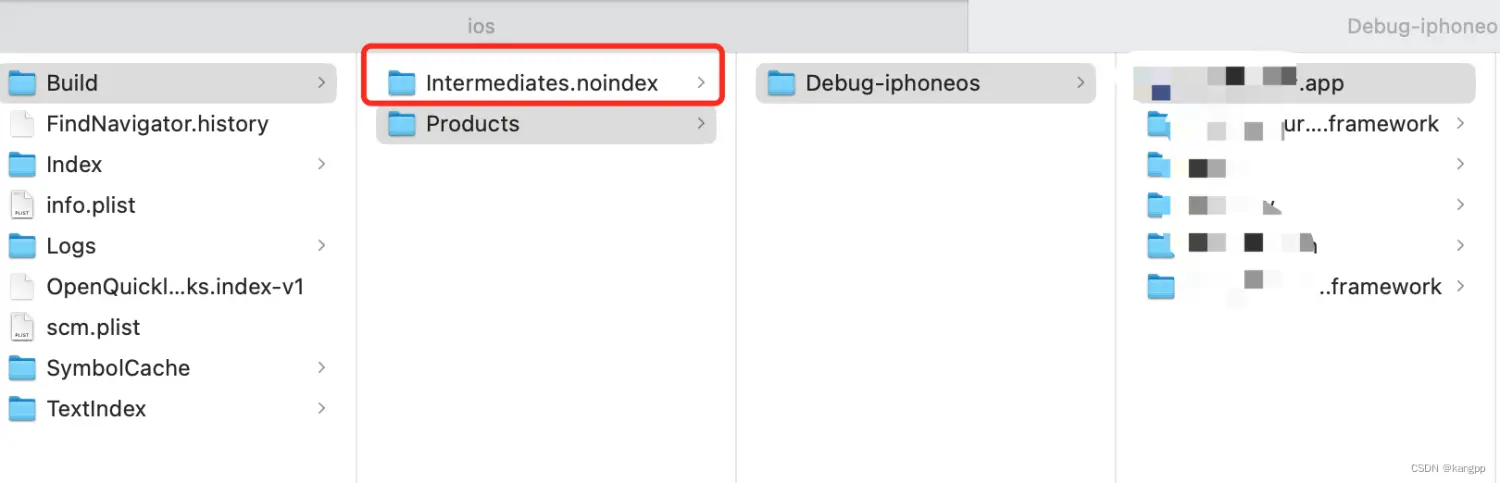Viewport: 1500px width, 483px height.
Task: Expand the Debug-iphoneos column chevron
Action: (x=1081, y=83)
